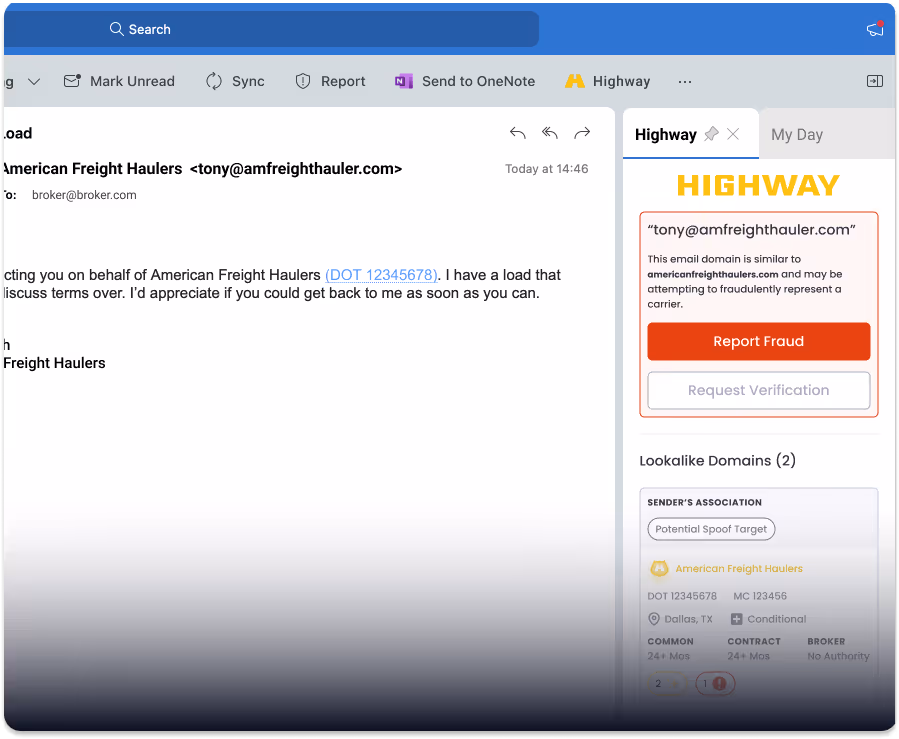Viewport: 899px width, 739px height.
Task: Switch to the Highway tab in side panel
Action: coord(666,135)
